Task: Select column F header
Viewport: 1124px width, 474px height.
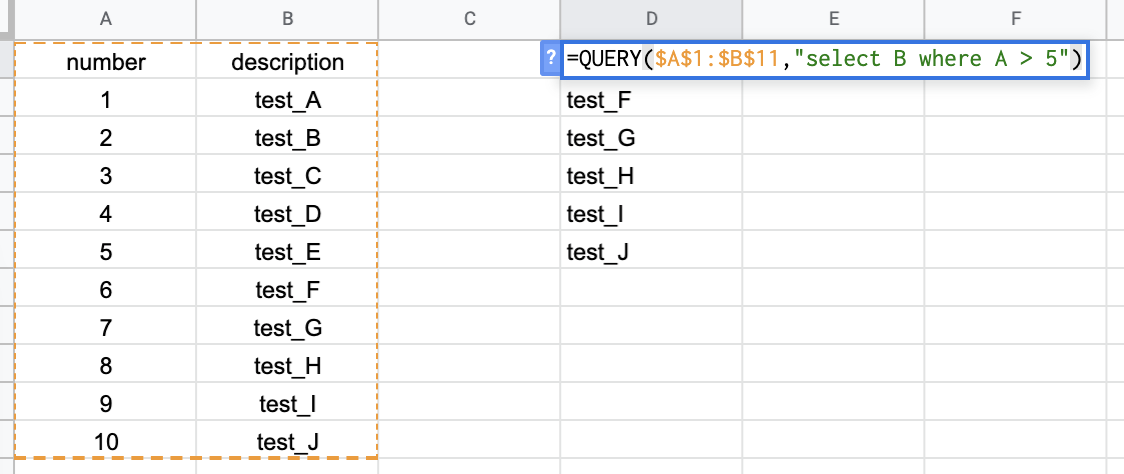Action: (1016, 19)
